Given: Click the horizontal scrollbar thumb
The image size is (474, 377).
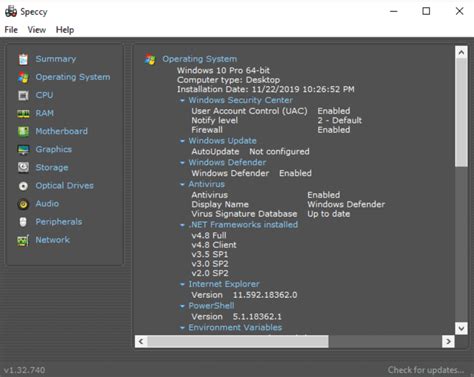Looking at the screenshot, I should (x=238, y=341).
